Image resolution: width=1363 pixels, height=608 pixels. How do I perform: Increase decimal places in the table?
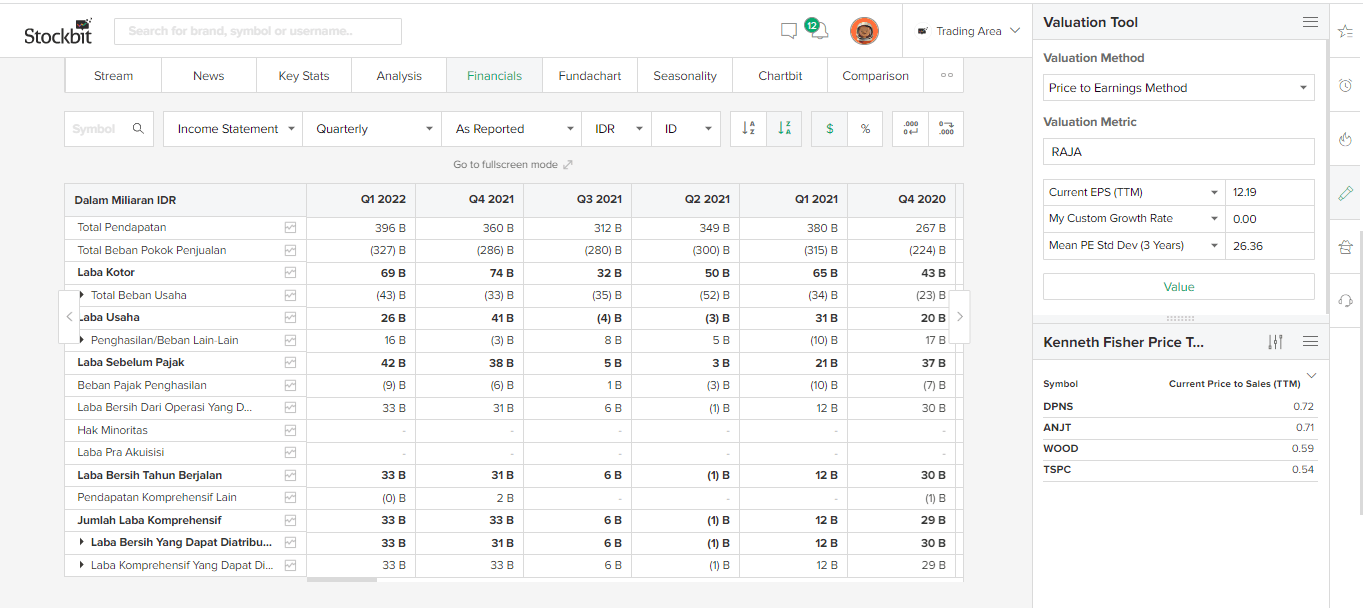[x=946, y=129]
